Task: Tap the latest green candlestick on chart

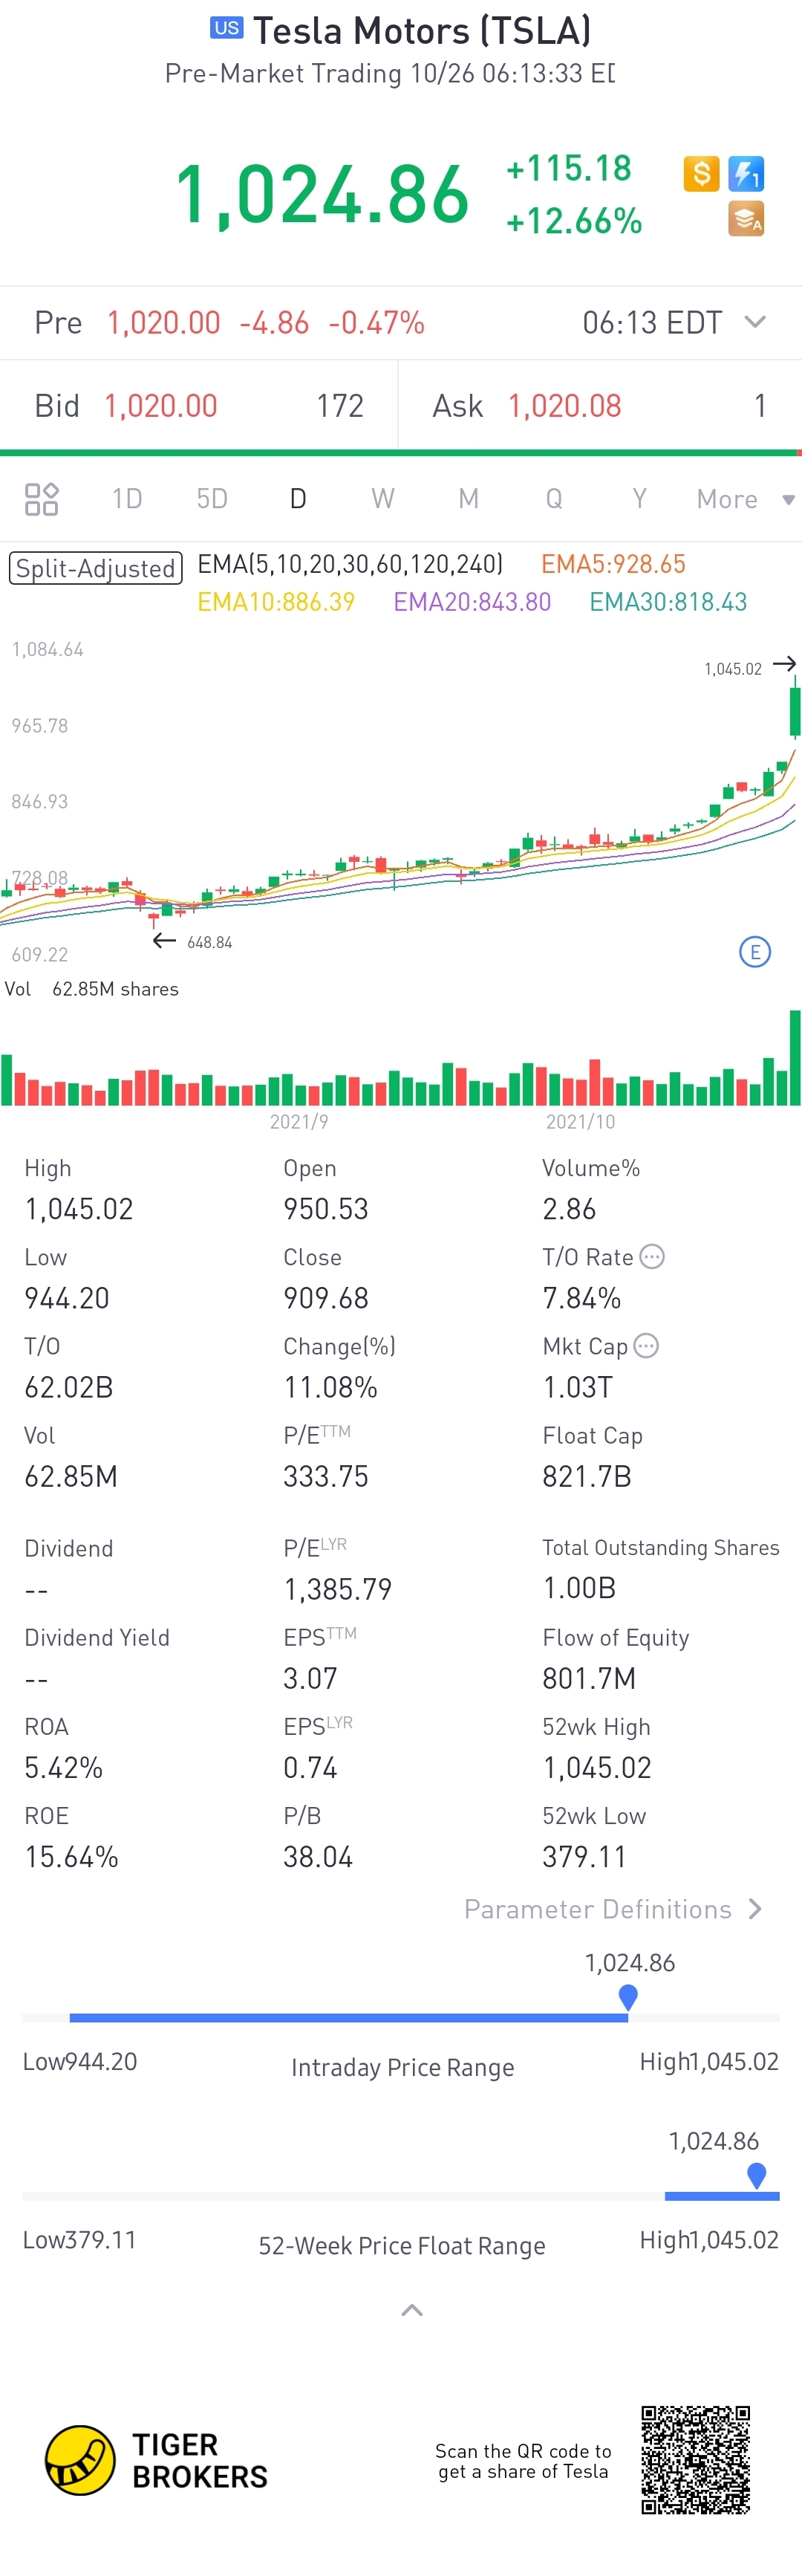Action: [795, 708]
